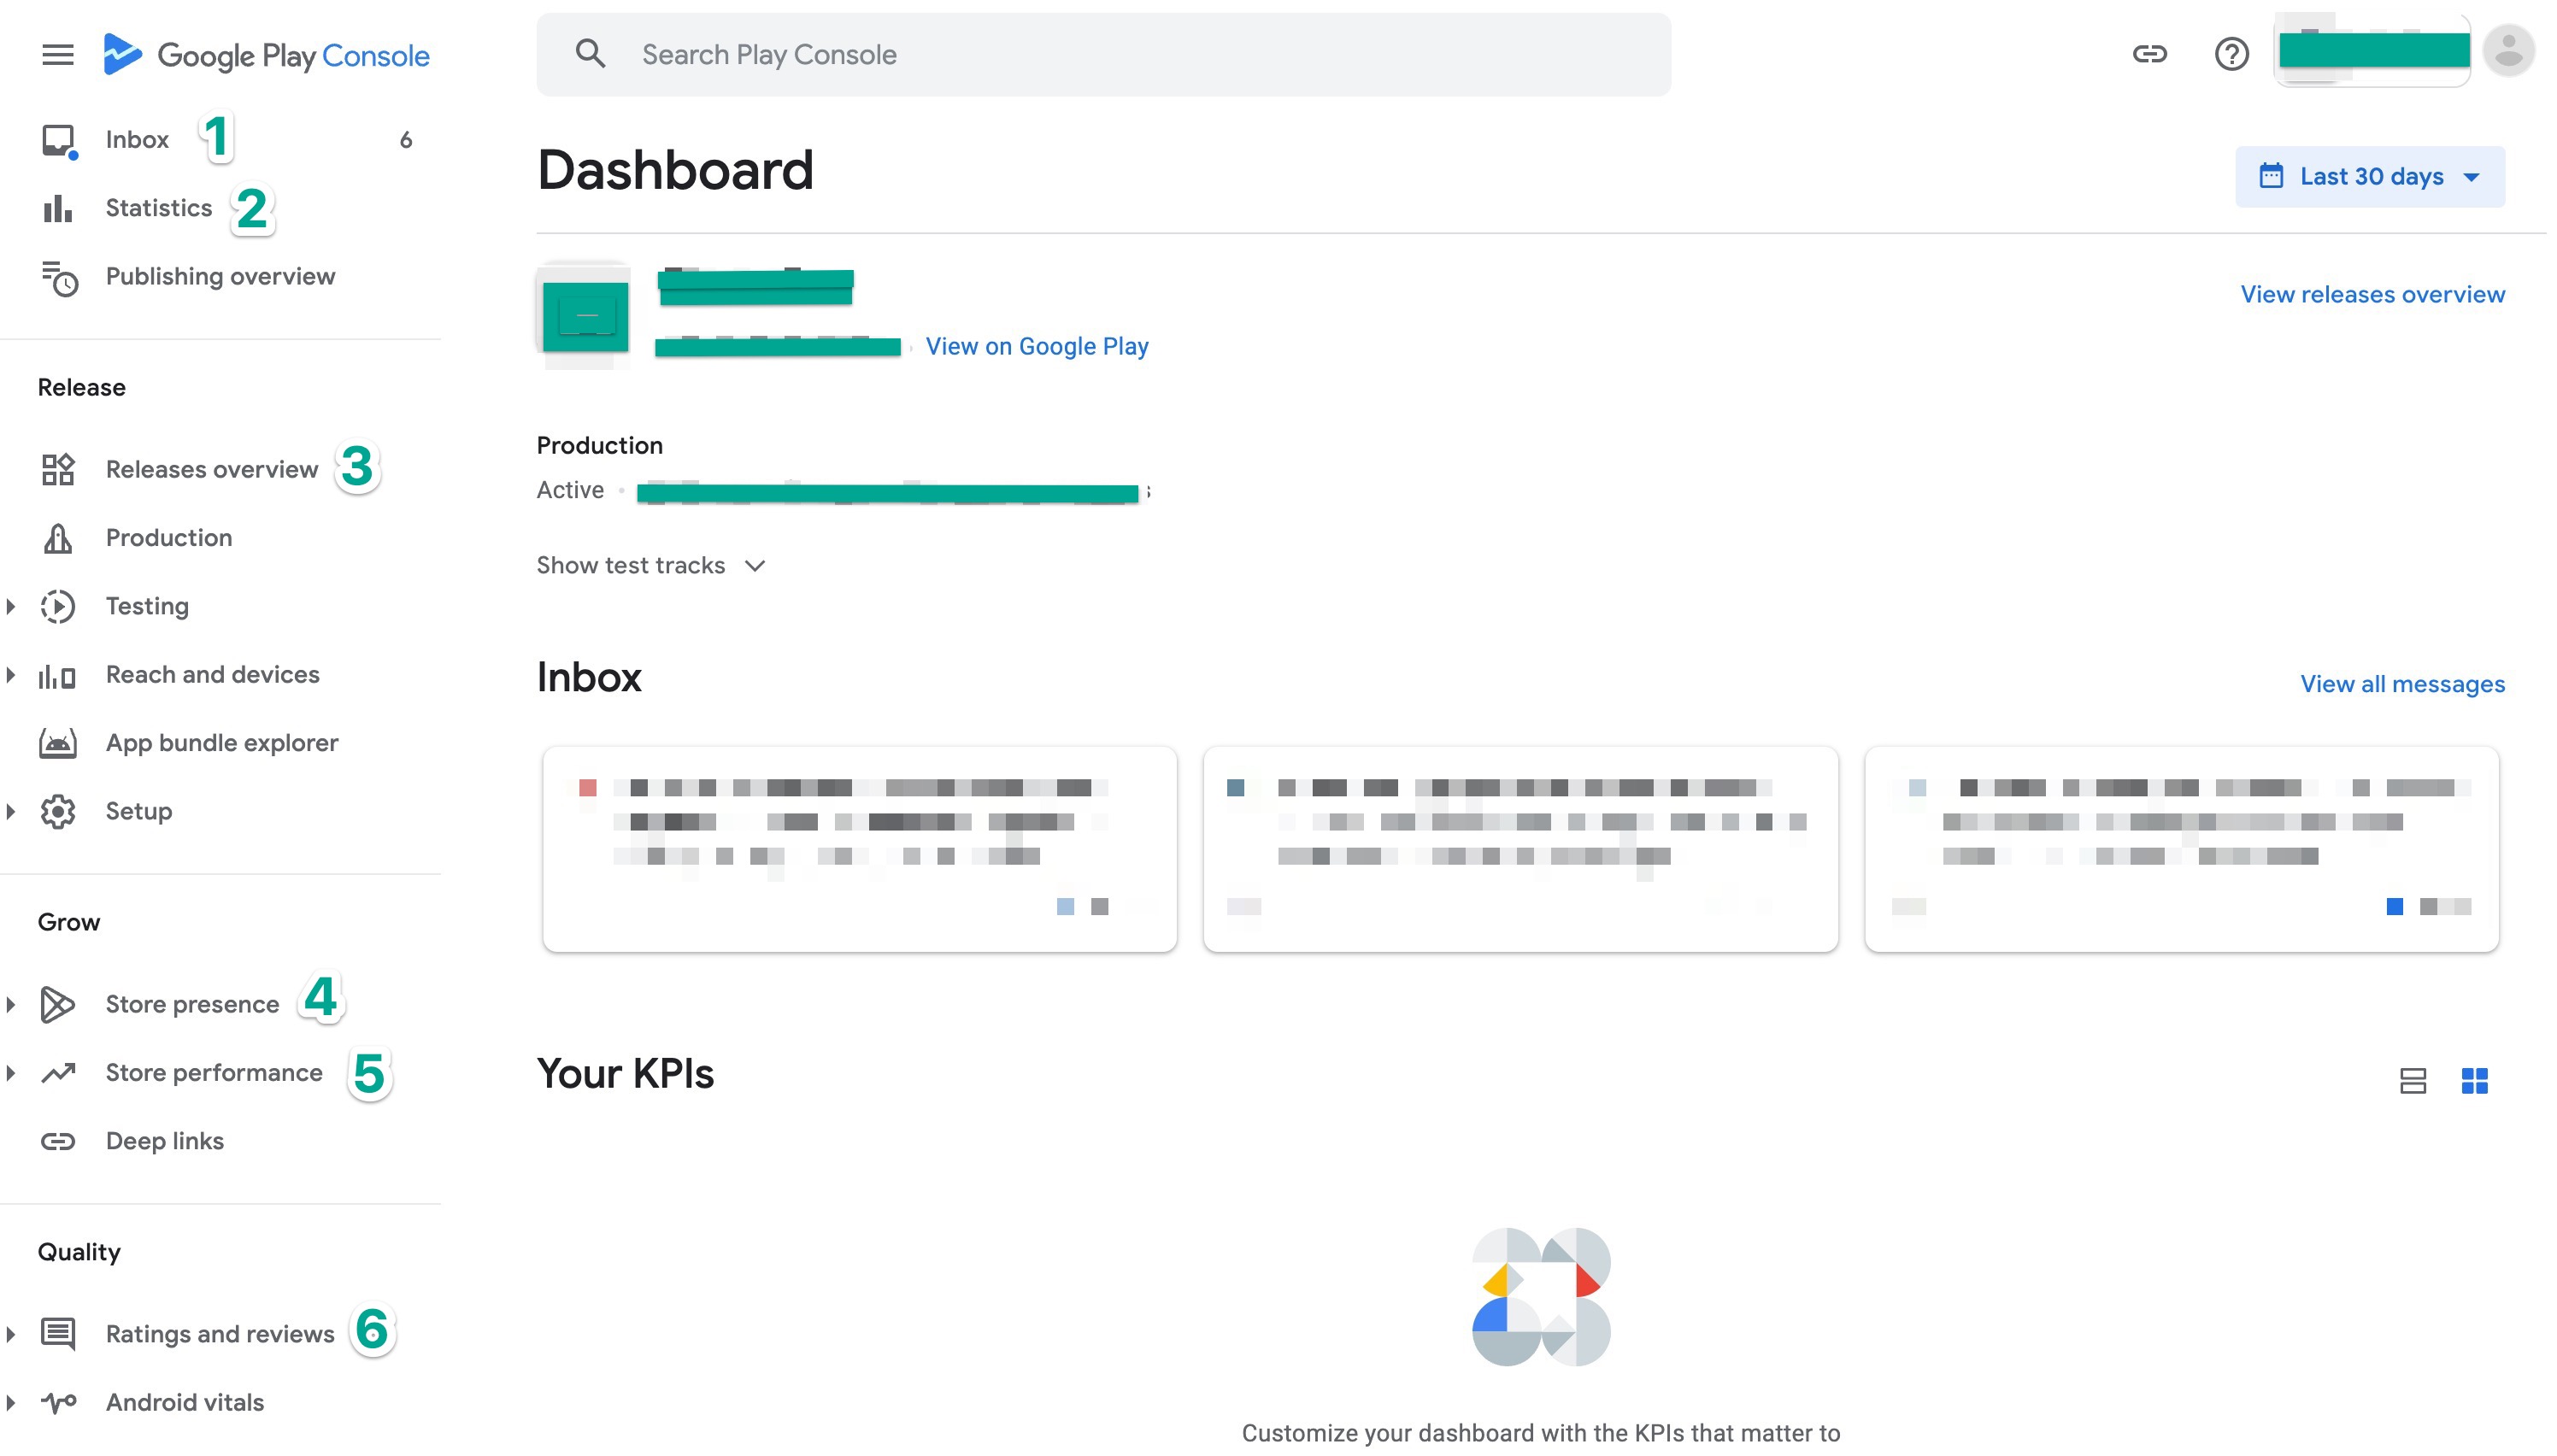Click the copy link icon in header
The width and height of the screenshot is (2557, 1456).
point(2149,54)
